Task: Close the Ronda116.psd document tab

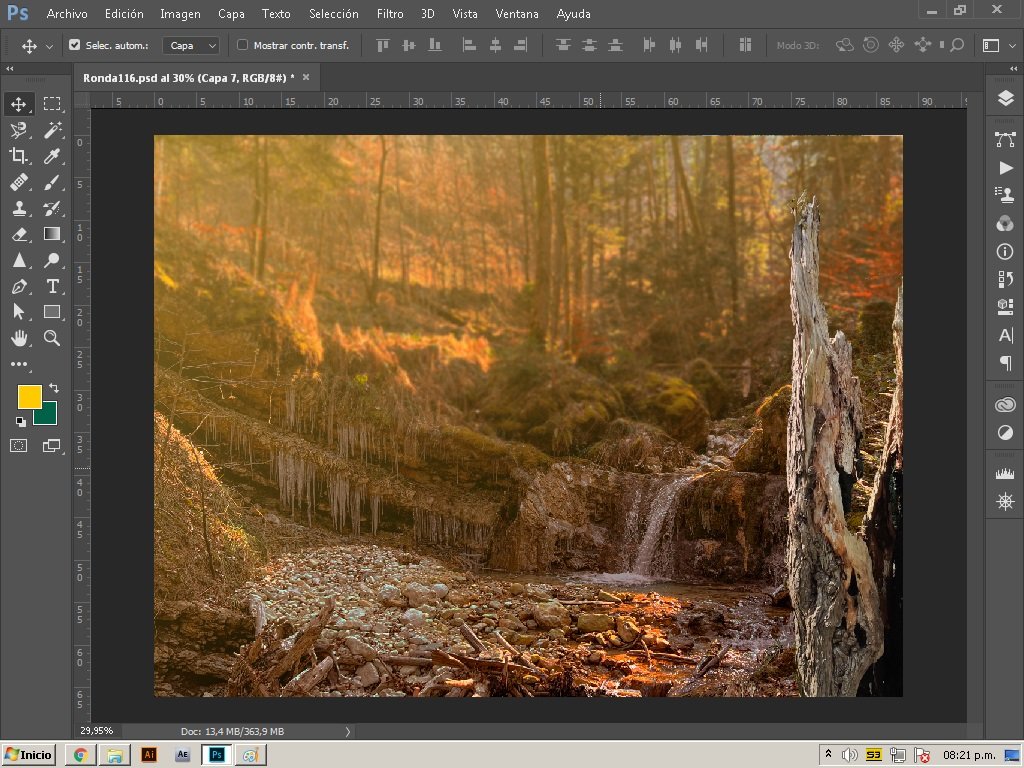Action: (306, 77)
